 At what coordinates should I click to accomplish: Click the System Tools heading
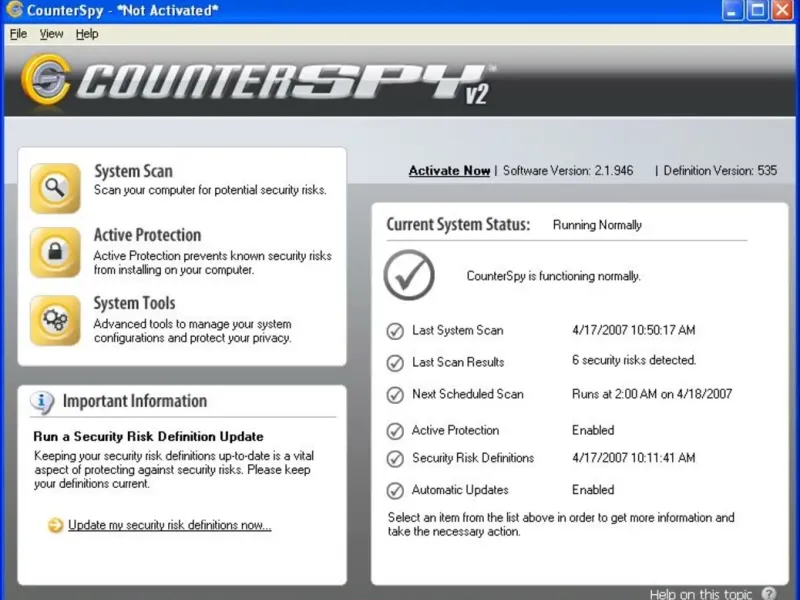click(134, 303)
